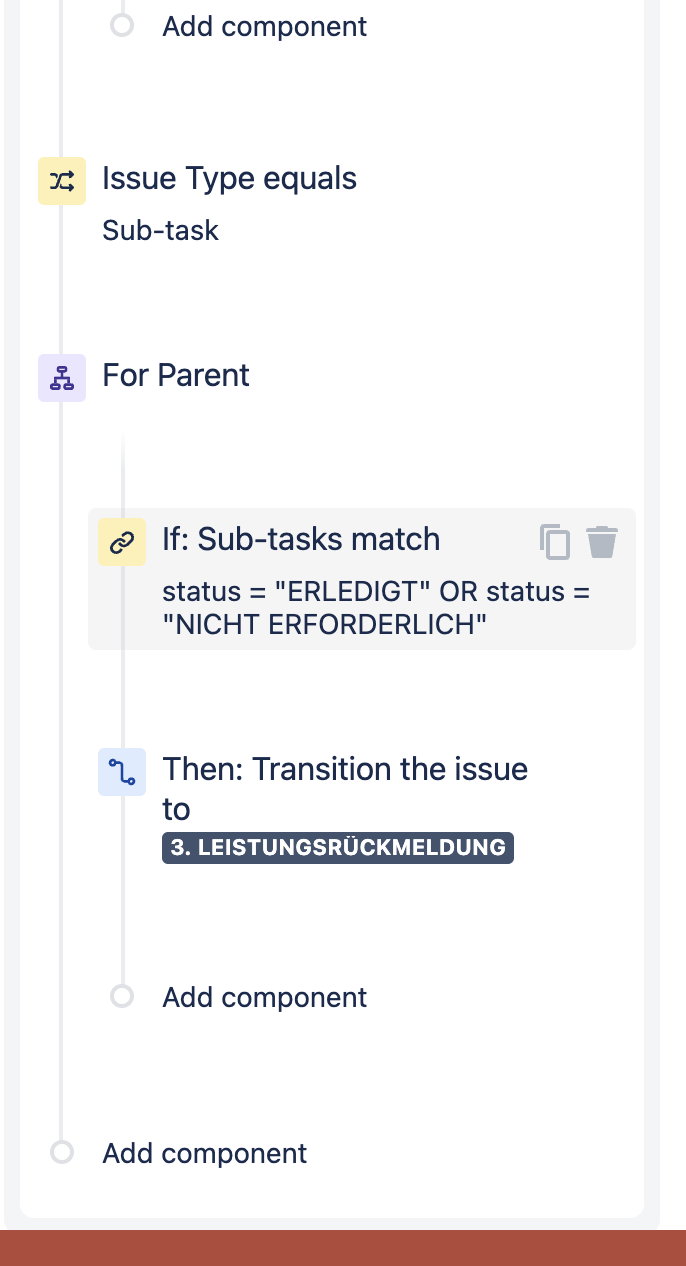Open the shuffle icon beside Issue Type equals
The width and height of the screenshot is (686, 1266).
(62, 180)
